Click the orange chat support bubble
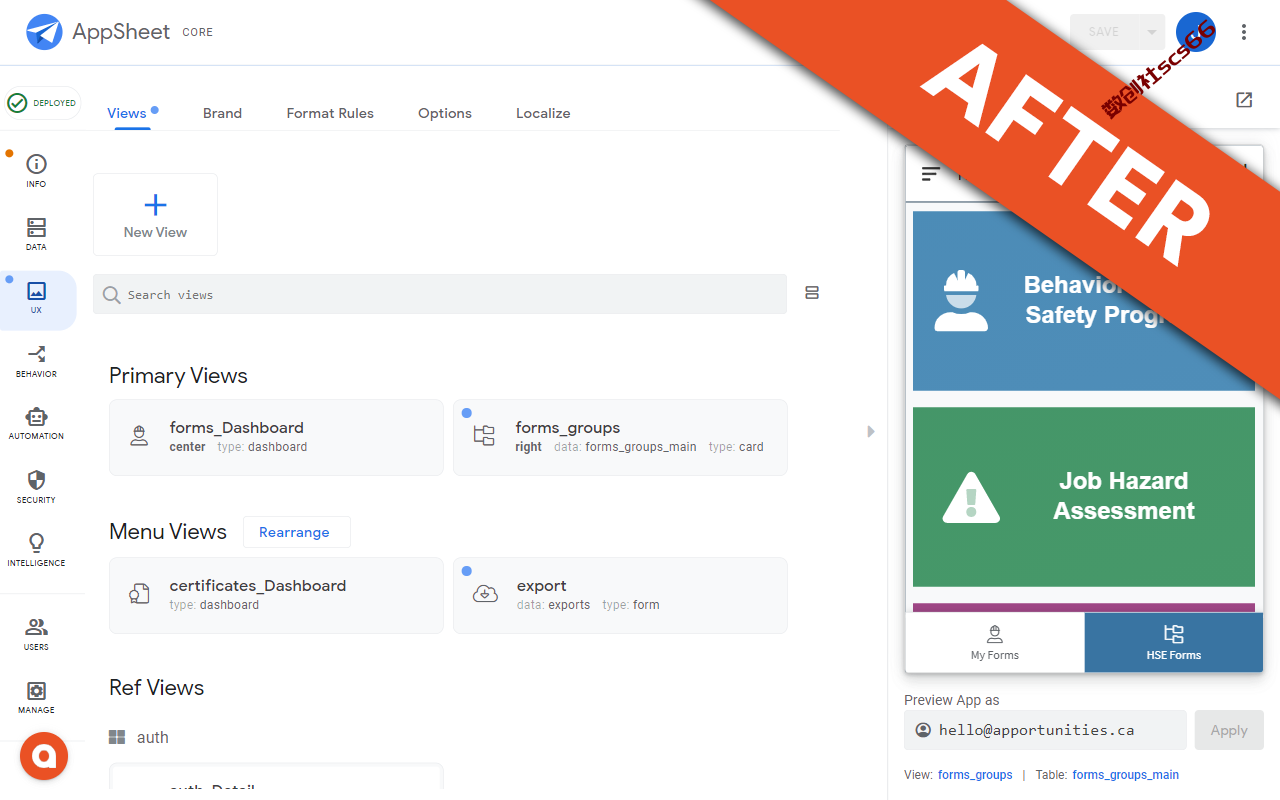The image size is (1280, 800). (44, 756)
